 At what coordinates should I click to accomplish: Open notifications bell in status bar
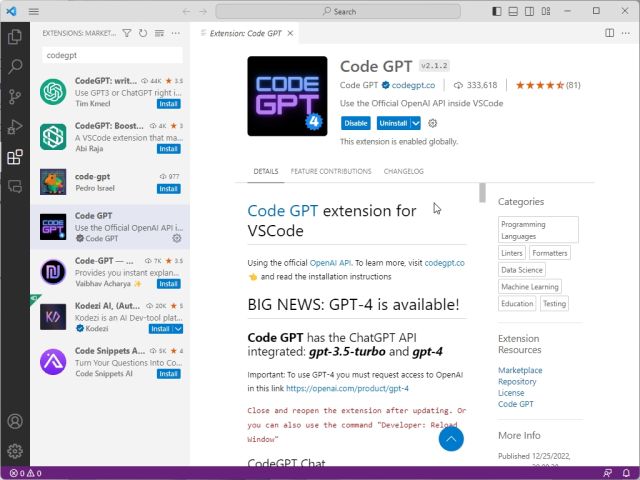pos(626,473)
